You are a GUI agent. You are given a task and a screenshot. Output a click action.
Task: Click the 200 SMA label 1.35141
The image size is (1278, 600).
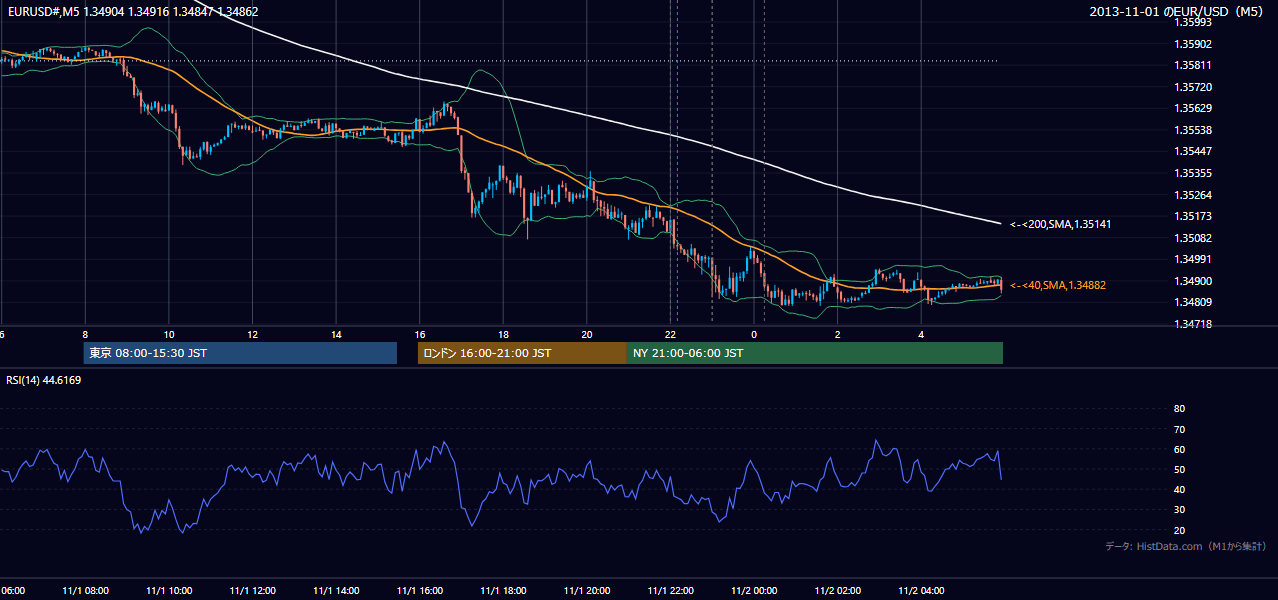point(1061,225)
